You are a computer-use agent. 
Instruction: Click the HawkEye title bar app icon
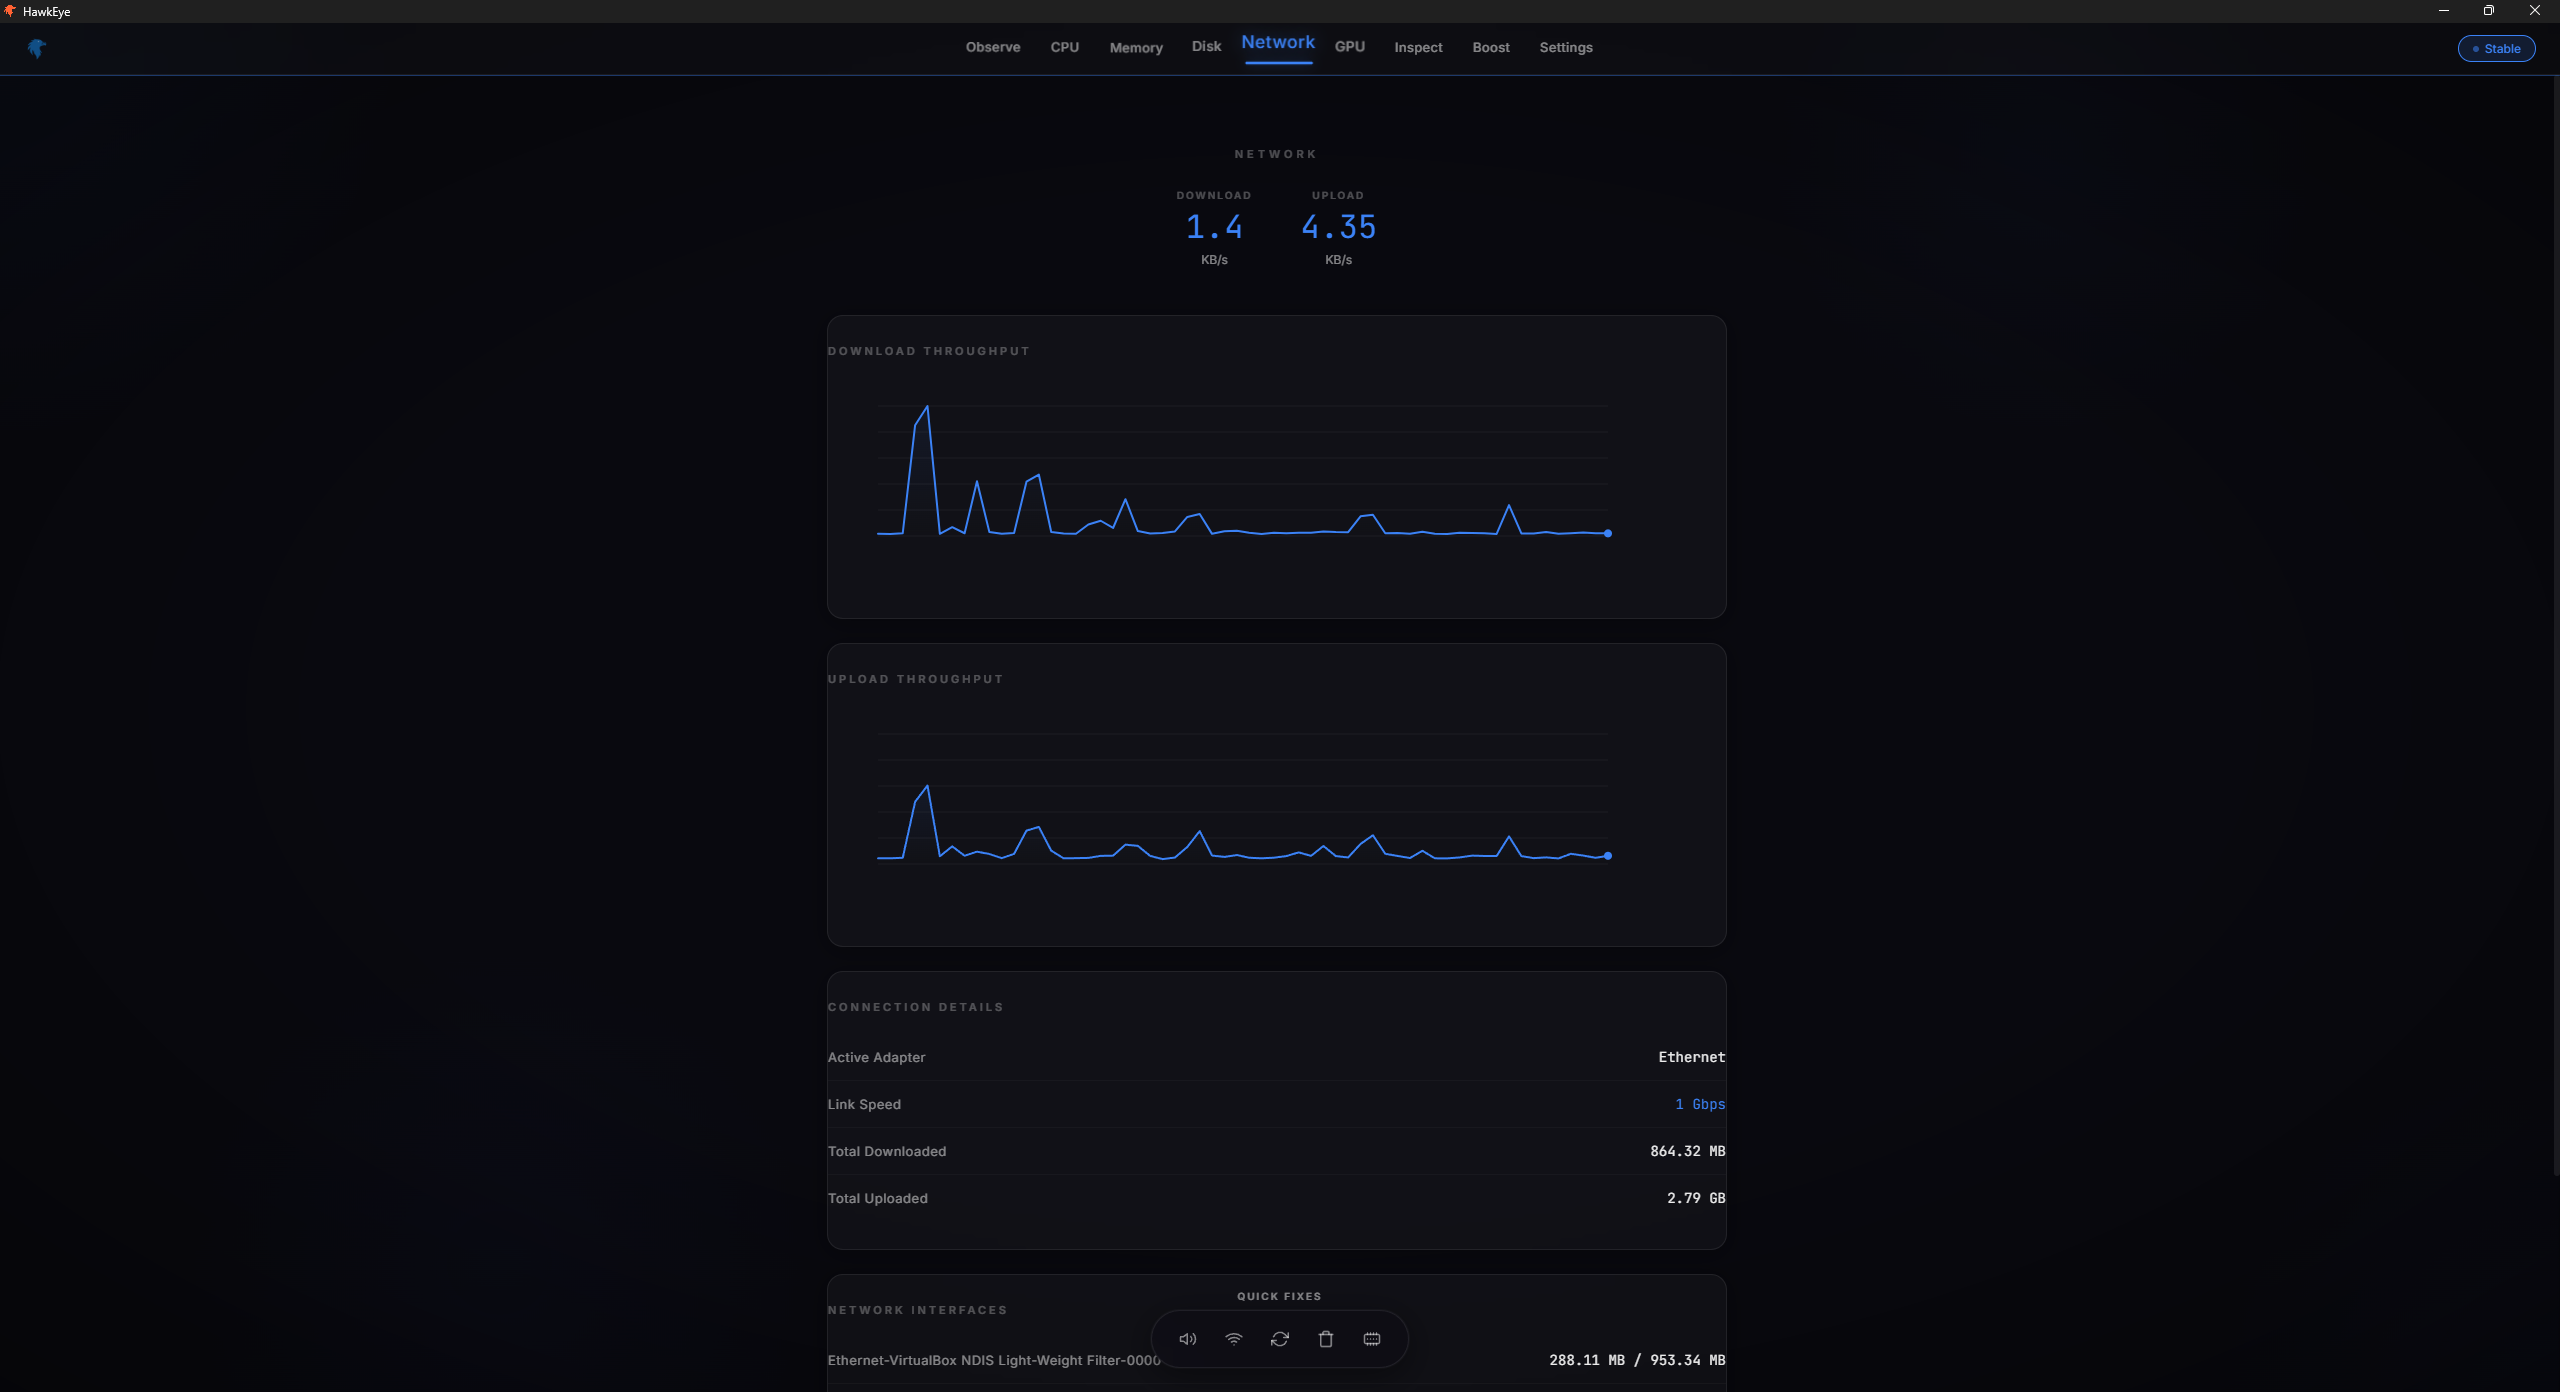click(10, 11)
